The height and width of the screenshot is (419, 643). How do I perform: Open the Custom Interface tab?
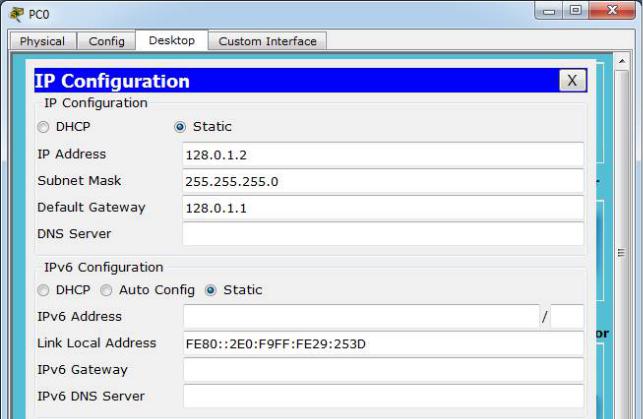pyautogui.click(x=267, y=41)
